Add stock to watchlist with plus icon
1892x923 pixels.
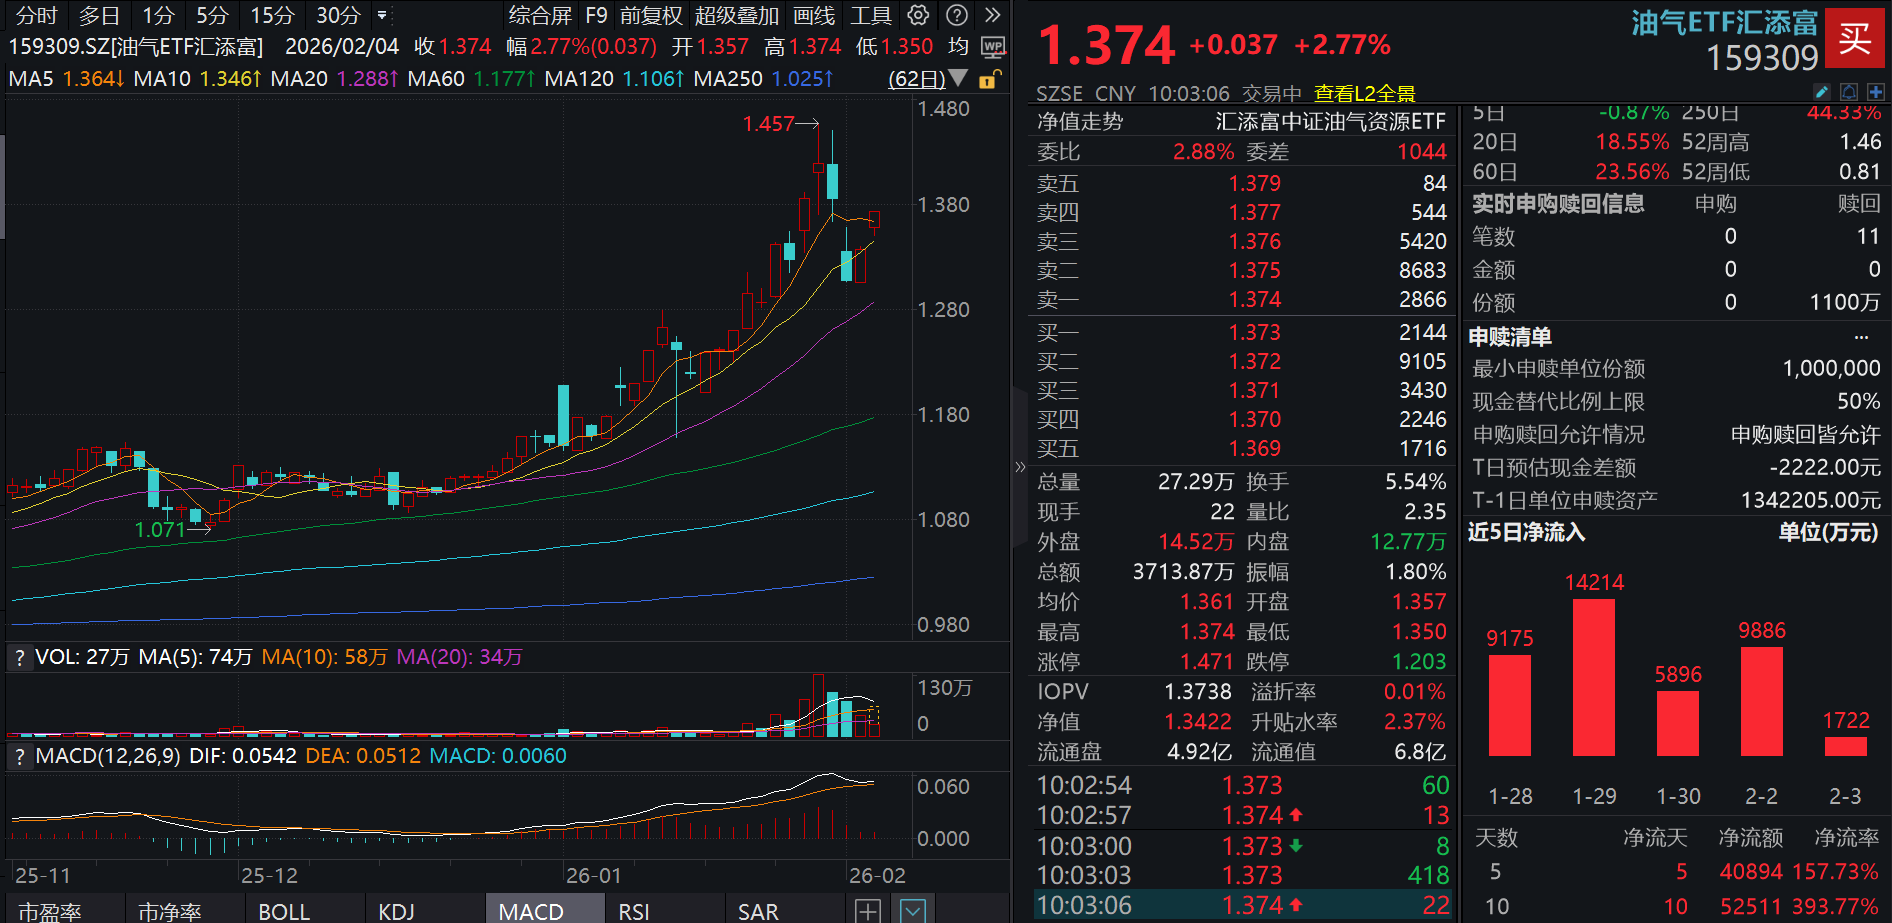click(x=1875, y=92)
